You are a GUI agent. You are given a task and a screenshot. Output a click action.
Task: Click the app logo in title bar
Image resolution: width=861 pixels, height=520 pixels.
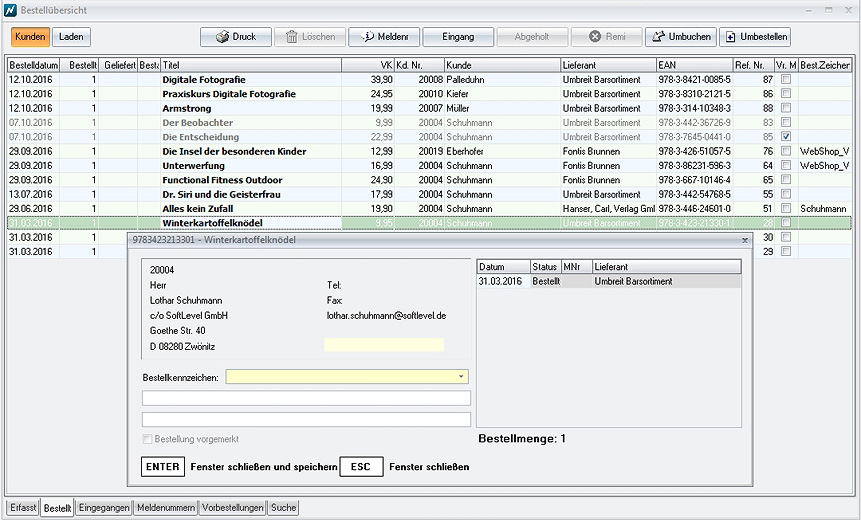point(10,9)
